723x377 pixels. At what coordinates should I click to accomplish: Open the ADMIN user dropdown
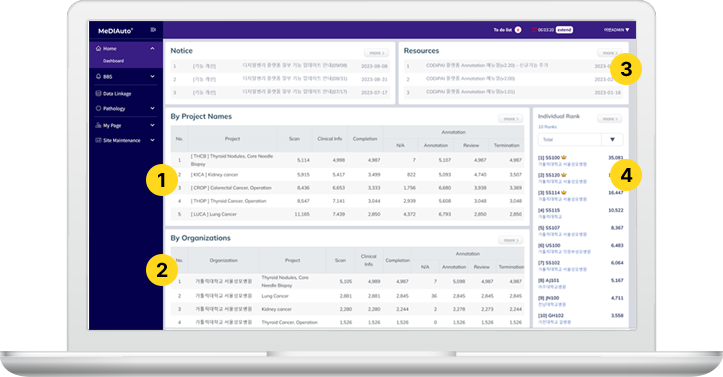(x=616, y=30)
